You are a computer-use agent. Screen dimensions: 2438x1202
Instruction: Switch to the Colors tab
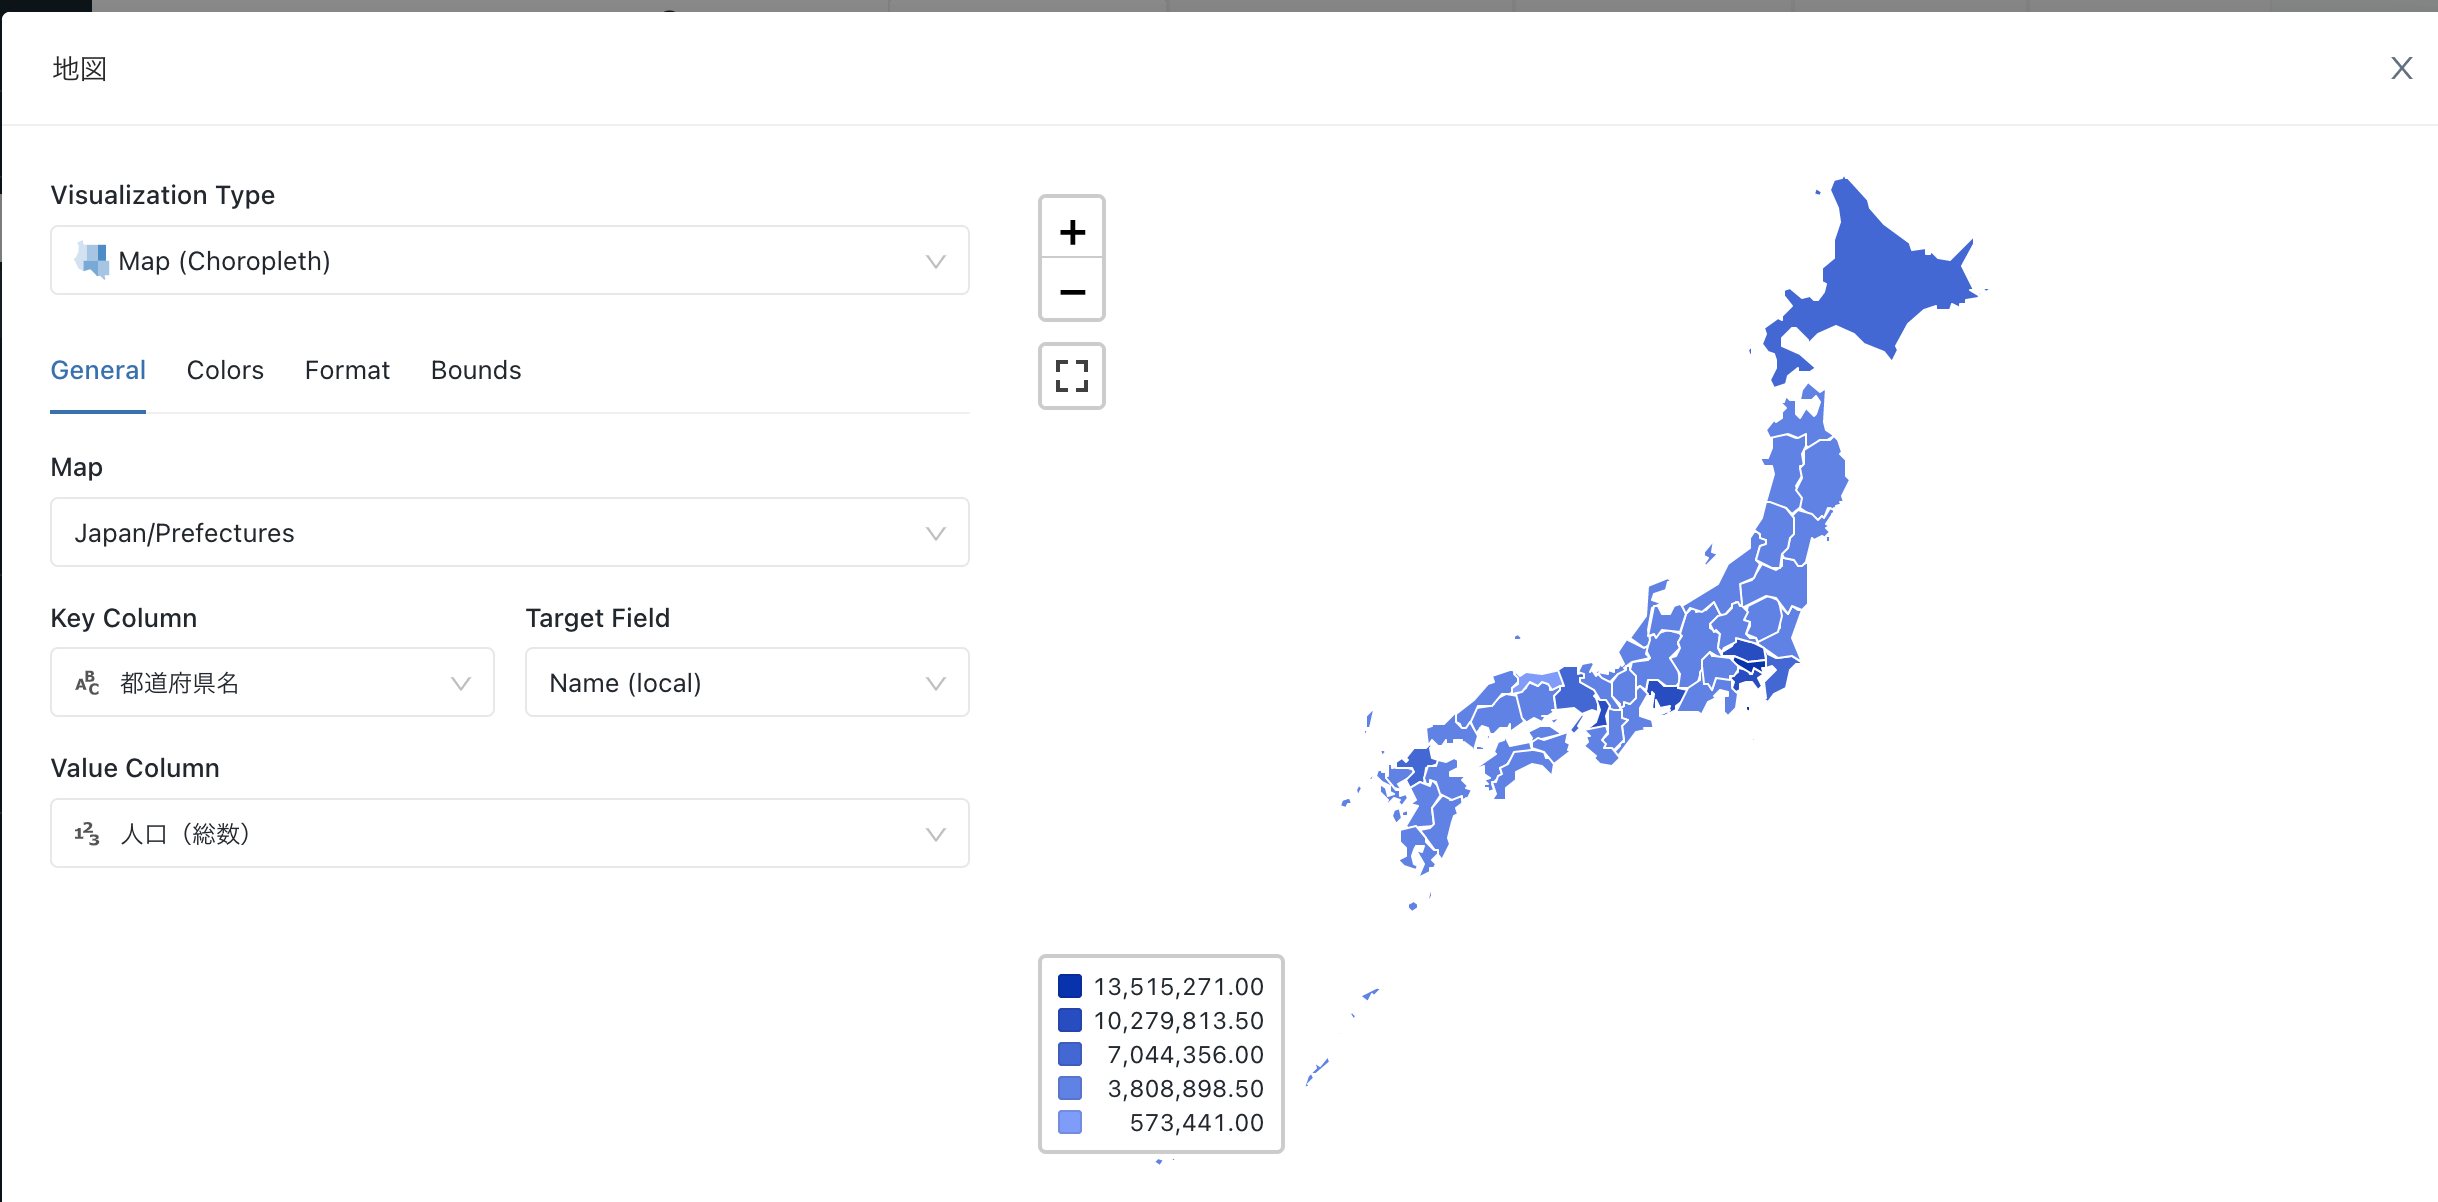pyautogui.click(x=225, y=370)
